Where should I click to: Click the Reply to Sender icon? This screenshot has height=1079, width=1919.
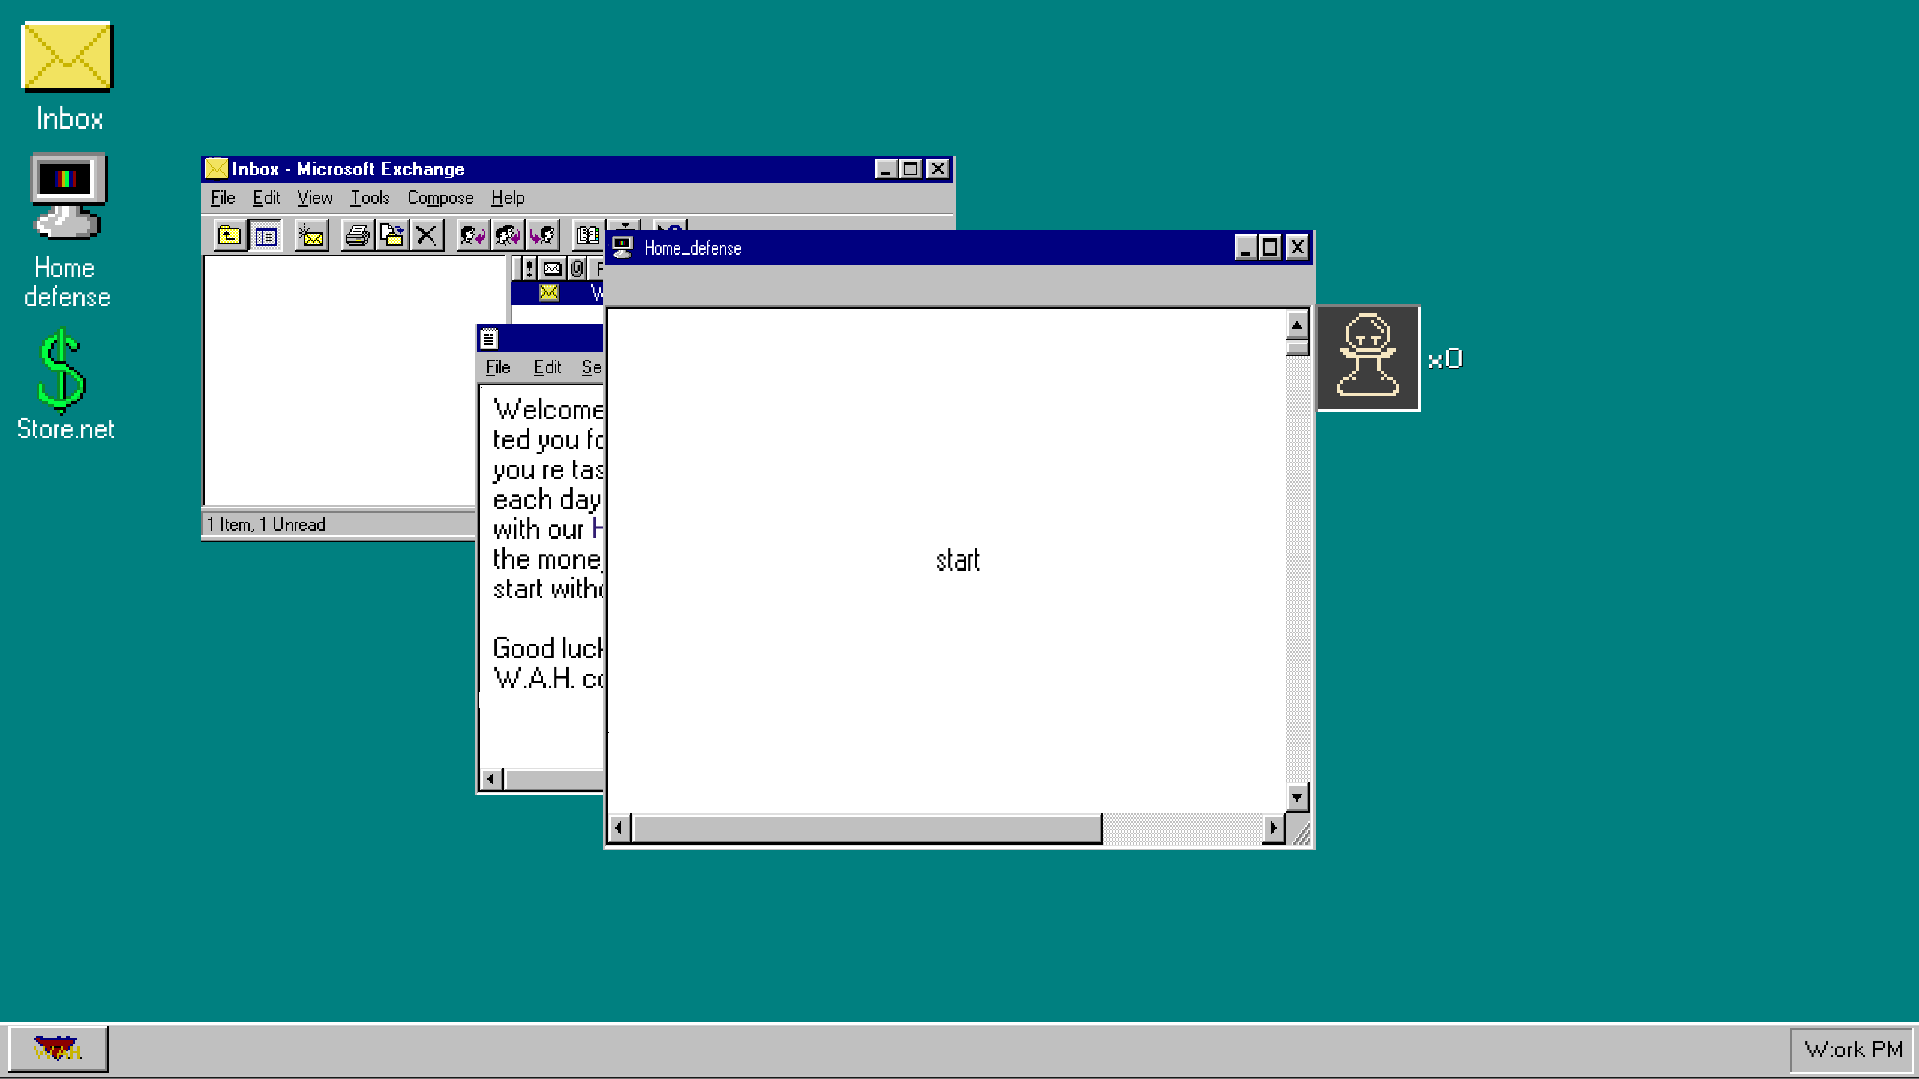pyautogui.click(x=472, y=236)
